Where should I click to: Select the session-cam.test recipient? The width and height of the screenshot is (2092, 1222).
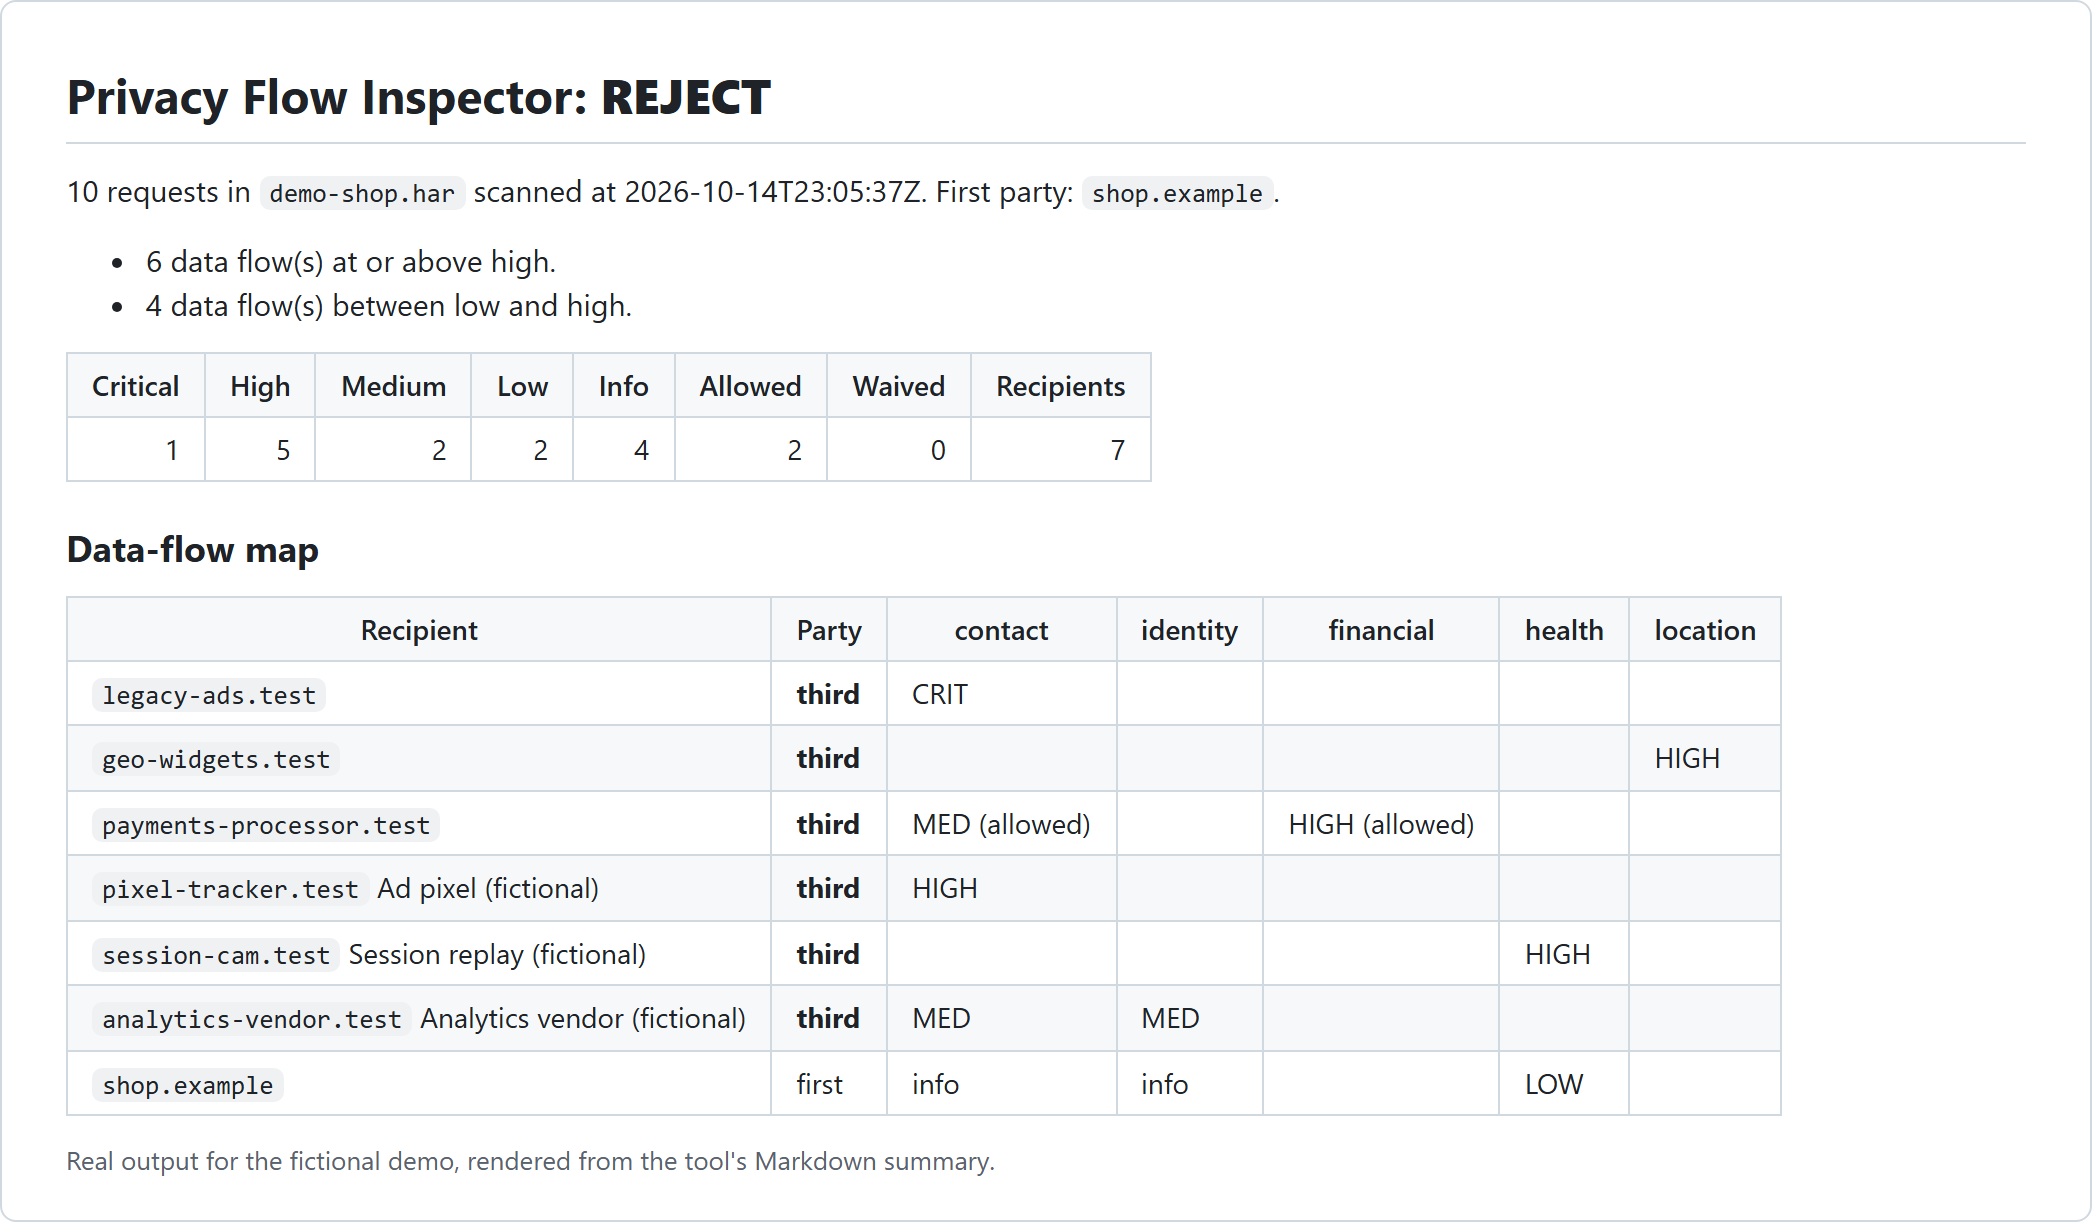pos(216,955)
